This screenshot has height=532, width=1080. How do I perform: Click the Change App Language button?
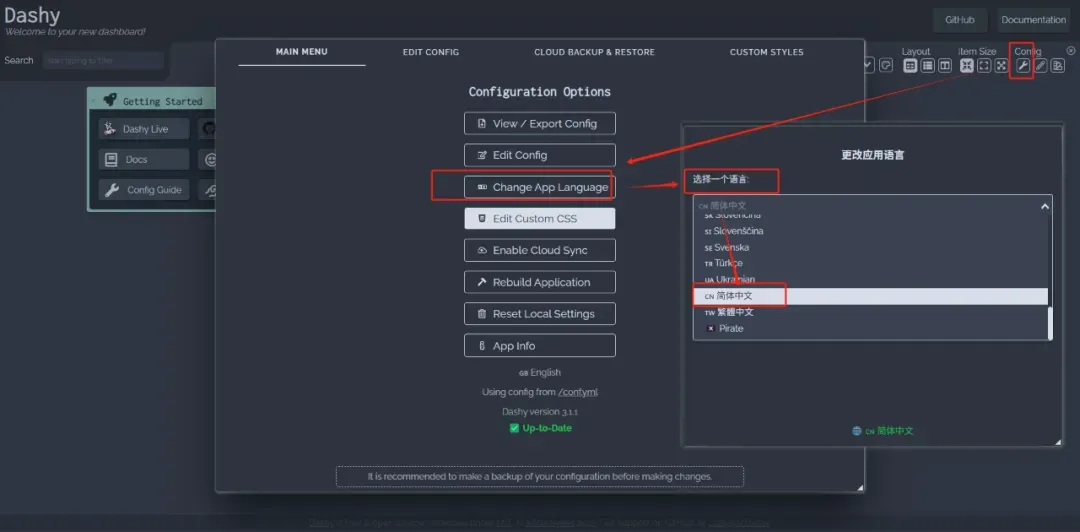[x=540, y=187]
